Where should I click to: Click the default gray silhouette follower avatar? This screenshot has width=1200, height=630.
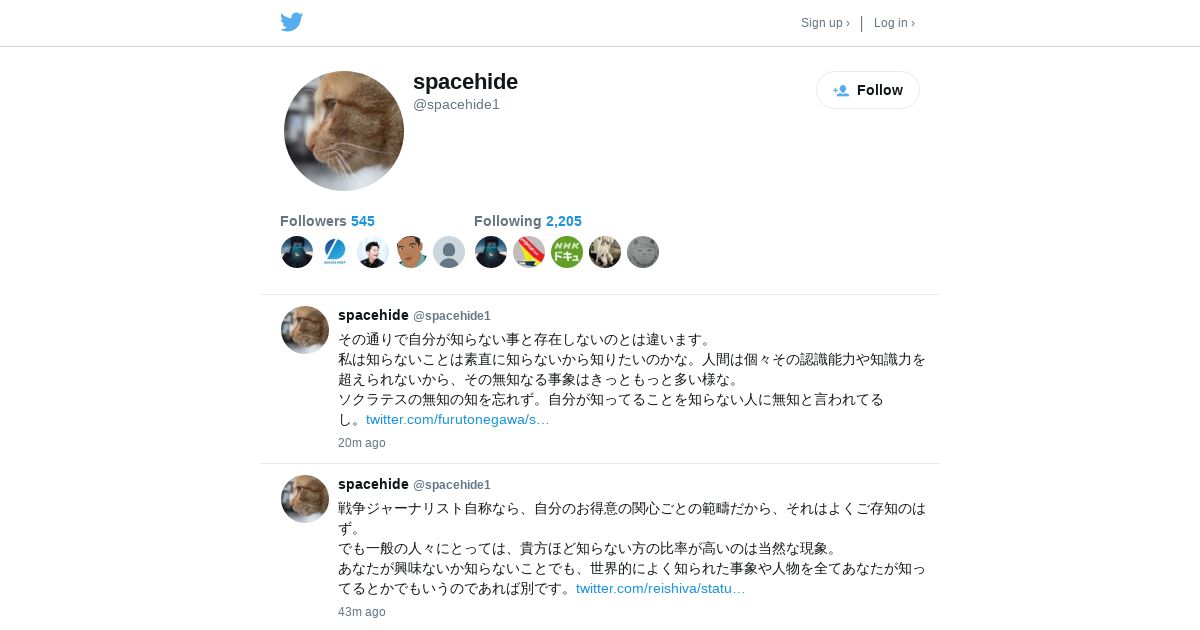(x=449, y=252)
